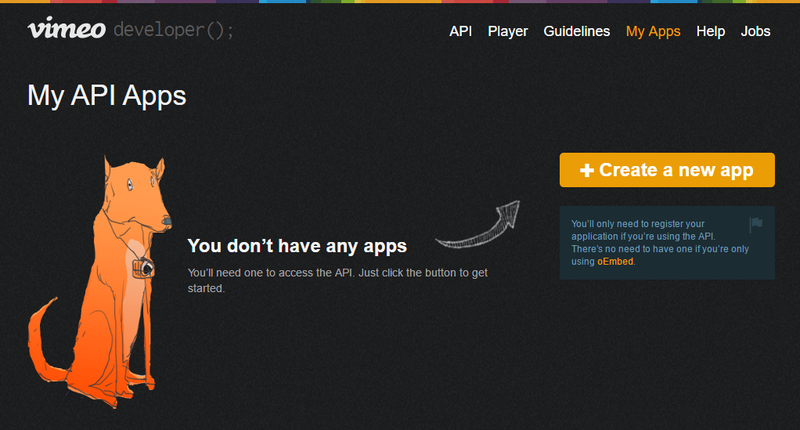Click text "You'll only need to register your"
Viewport: 800px width, 430px height.
638,224
